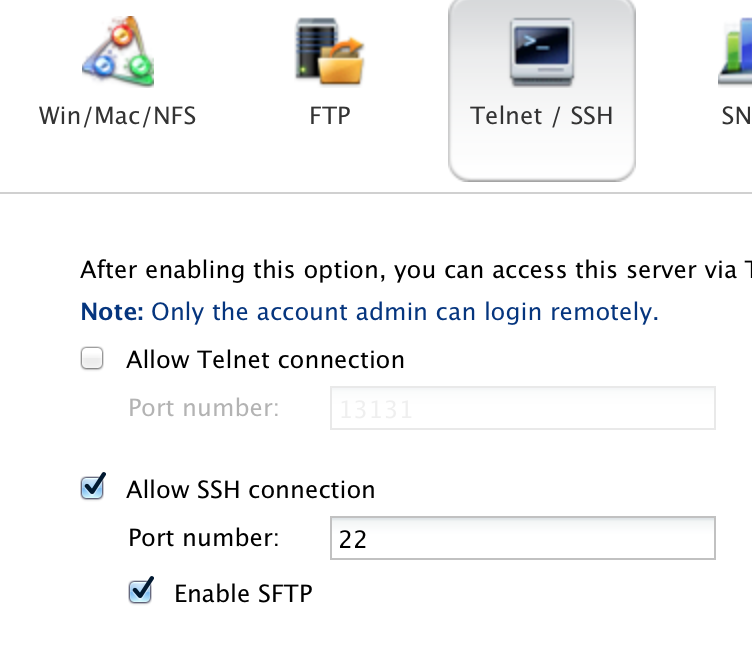
Task: Click the Allow Telnet connection label text
Action: [265, 360]
